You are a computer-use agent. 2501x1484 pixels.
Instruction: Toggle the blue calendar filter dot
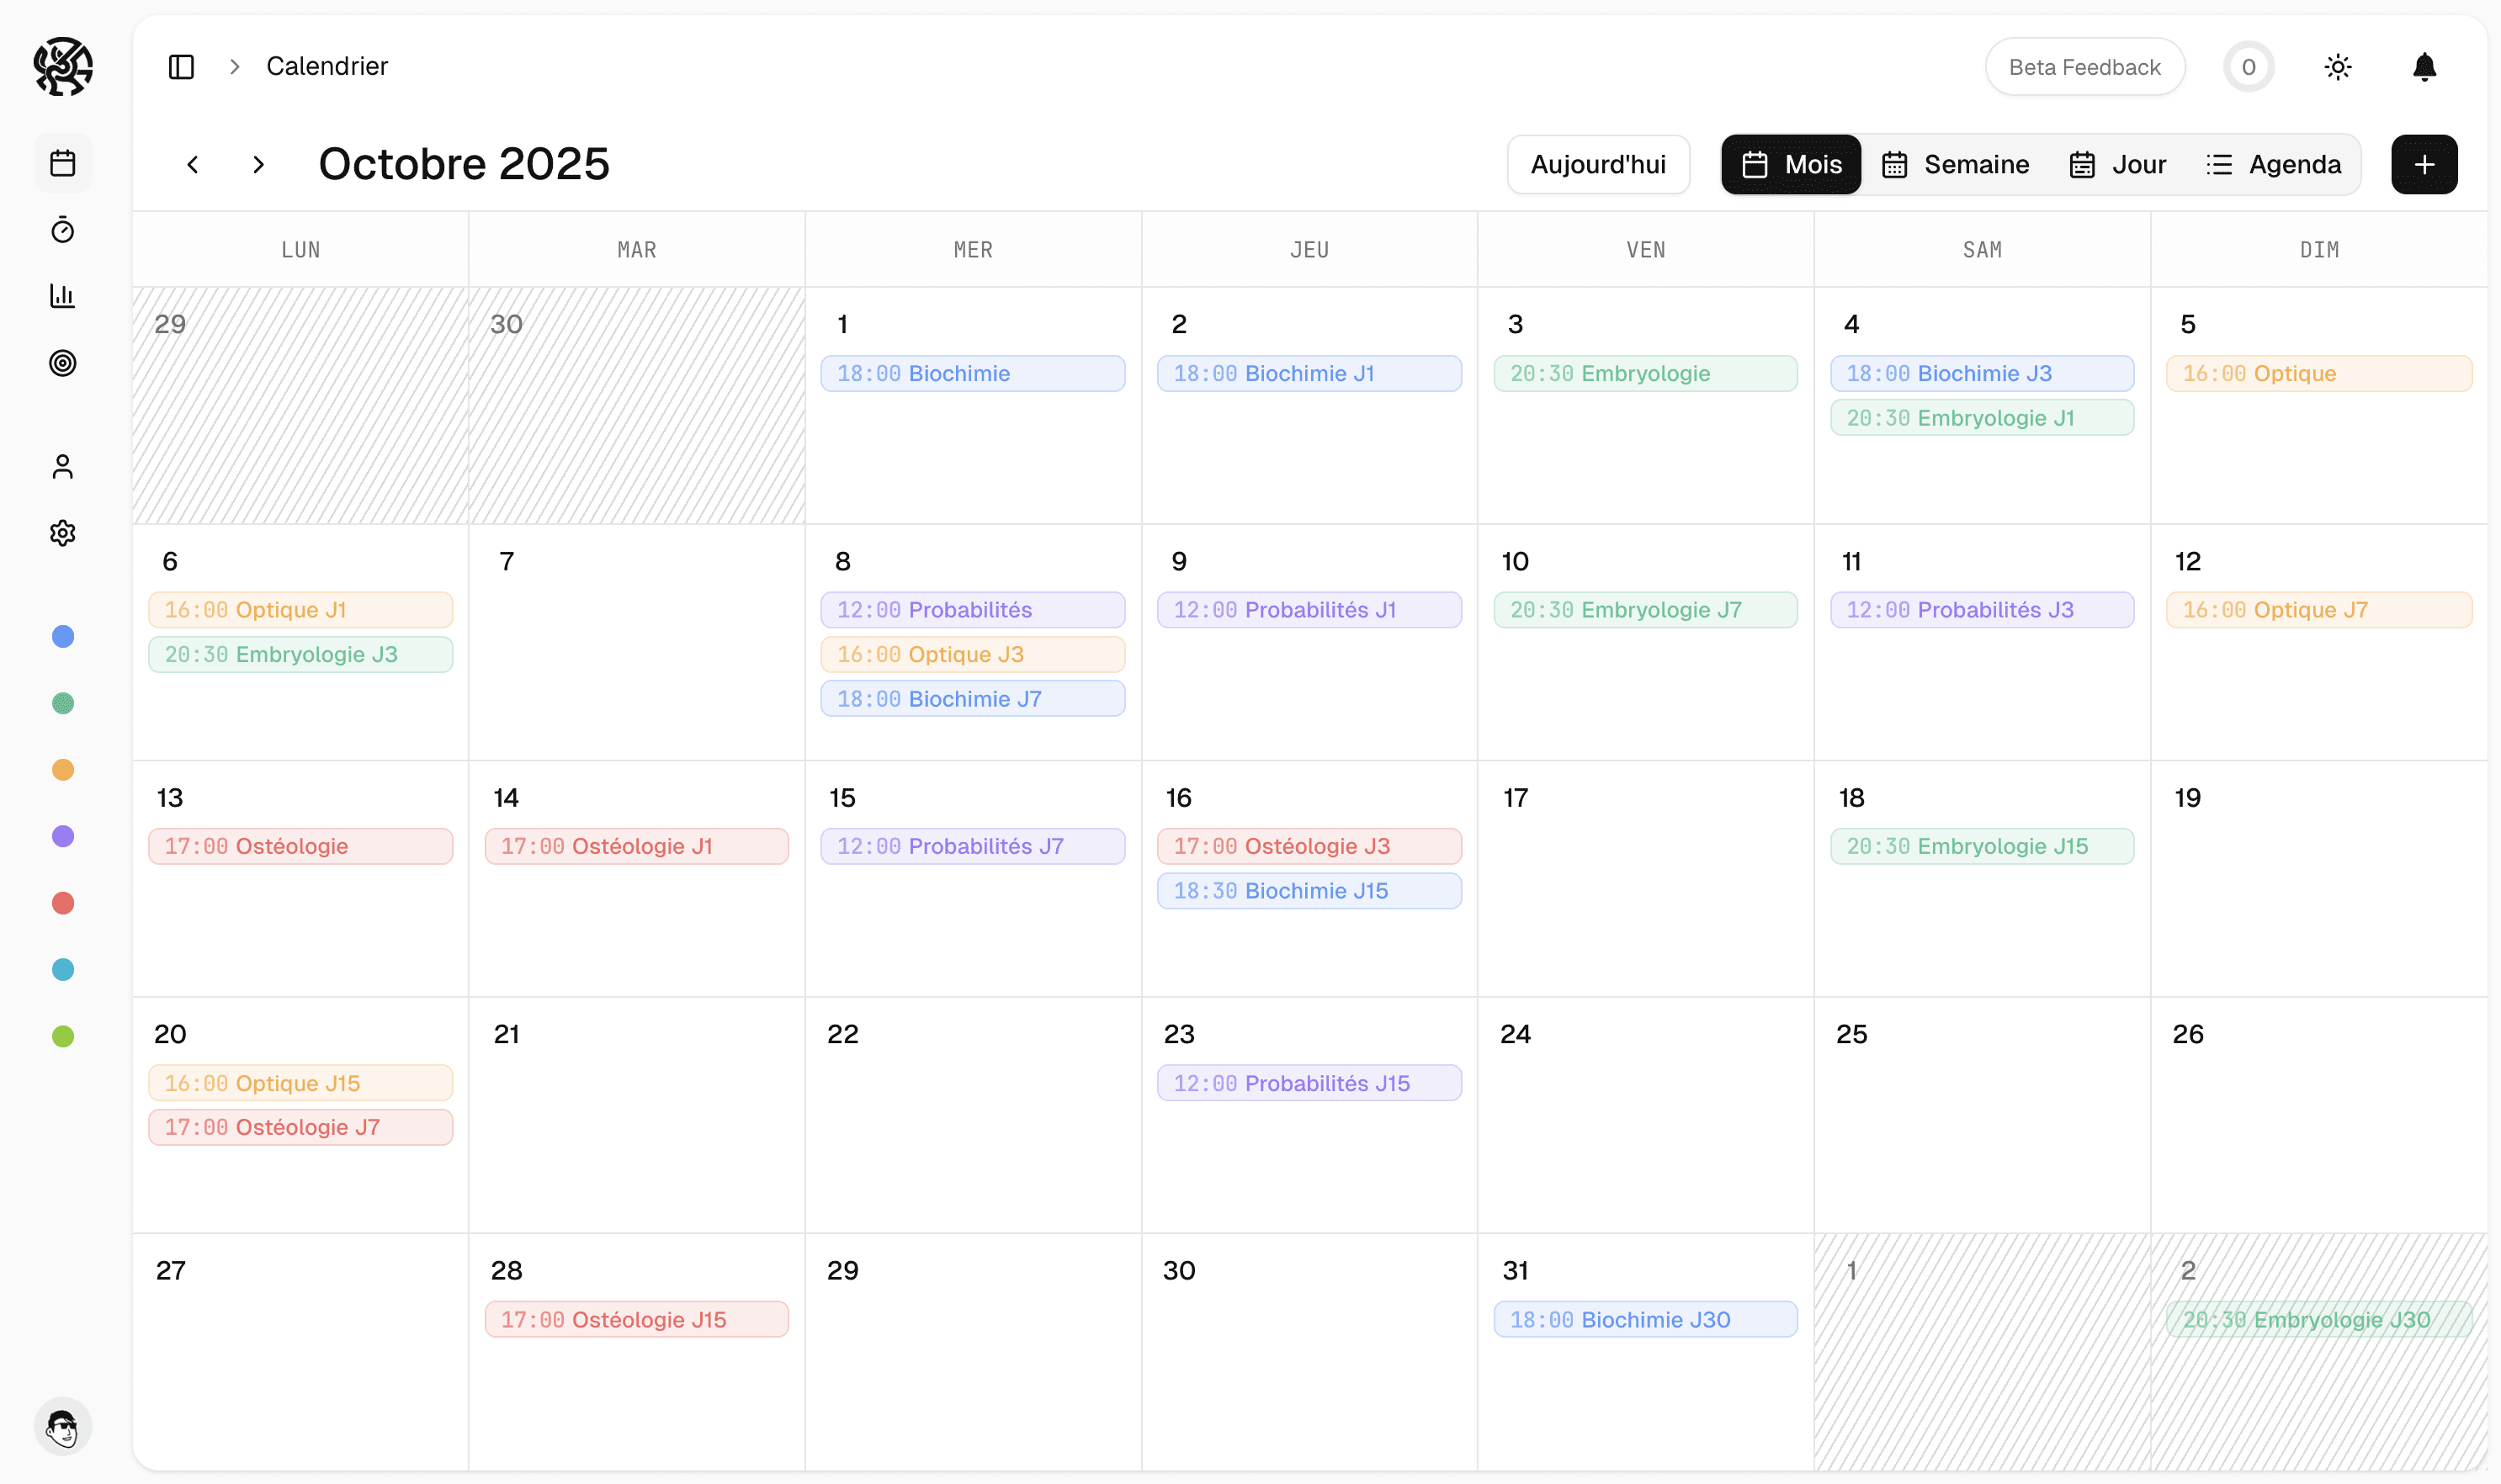63,637
